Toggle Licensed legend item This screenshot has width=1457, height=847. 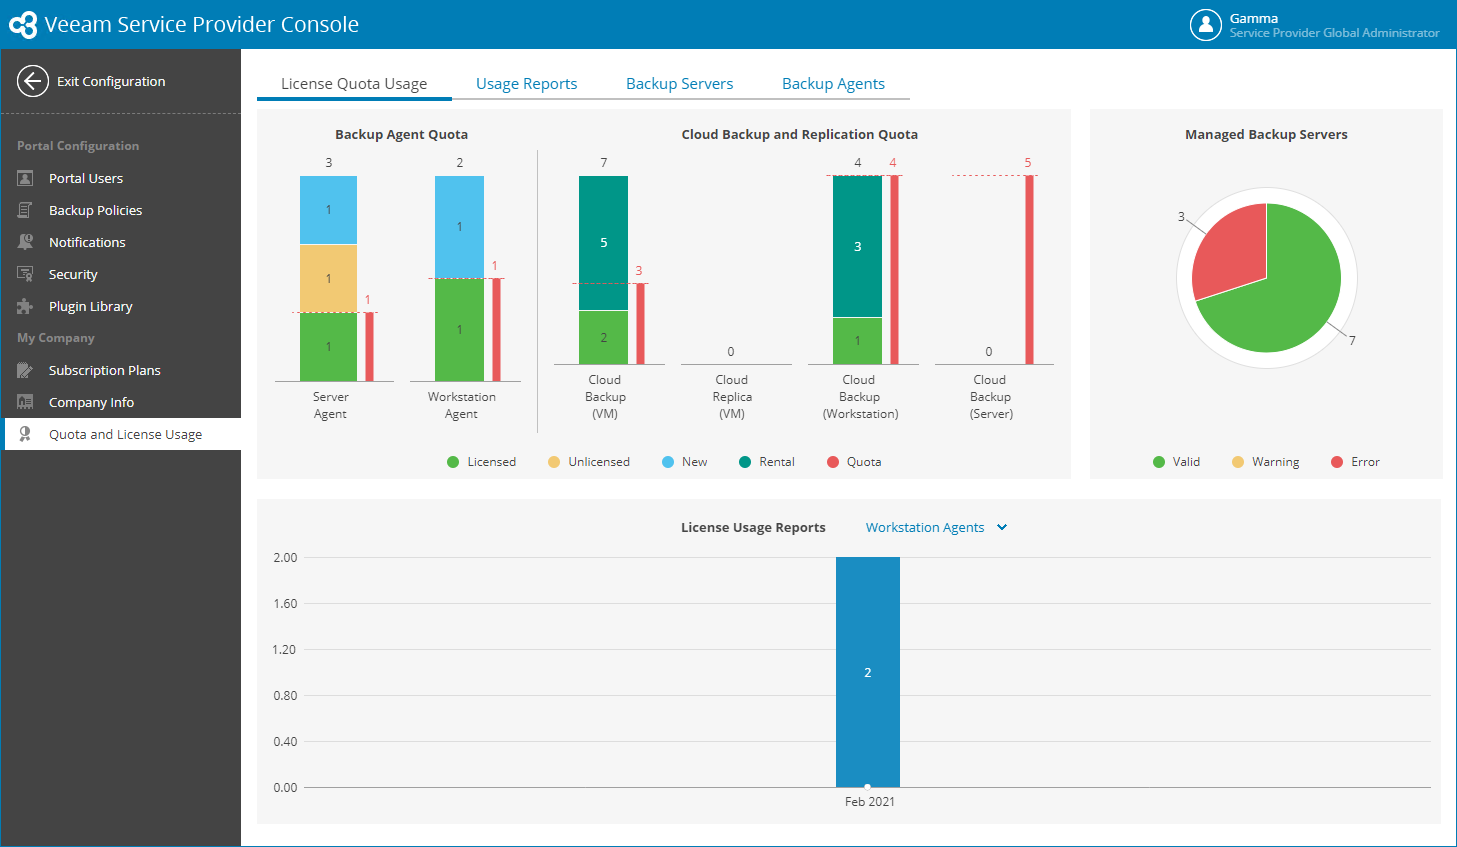click(x=481, y=462)
